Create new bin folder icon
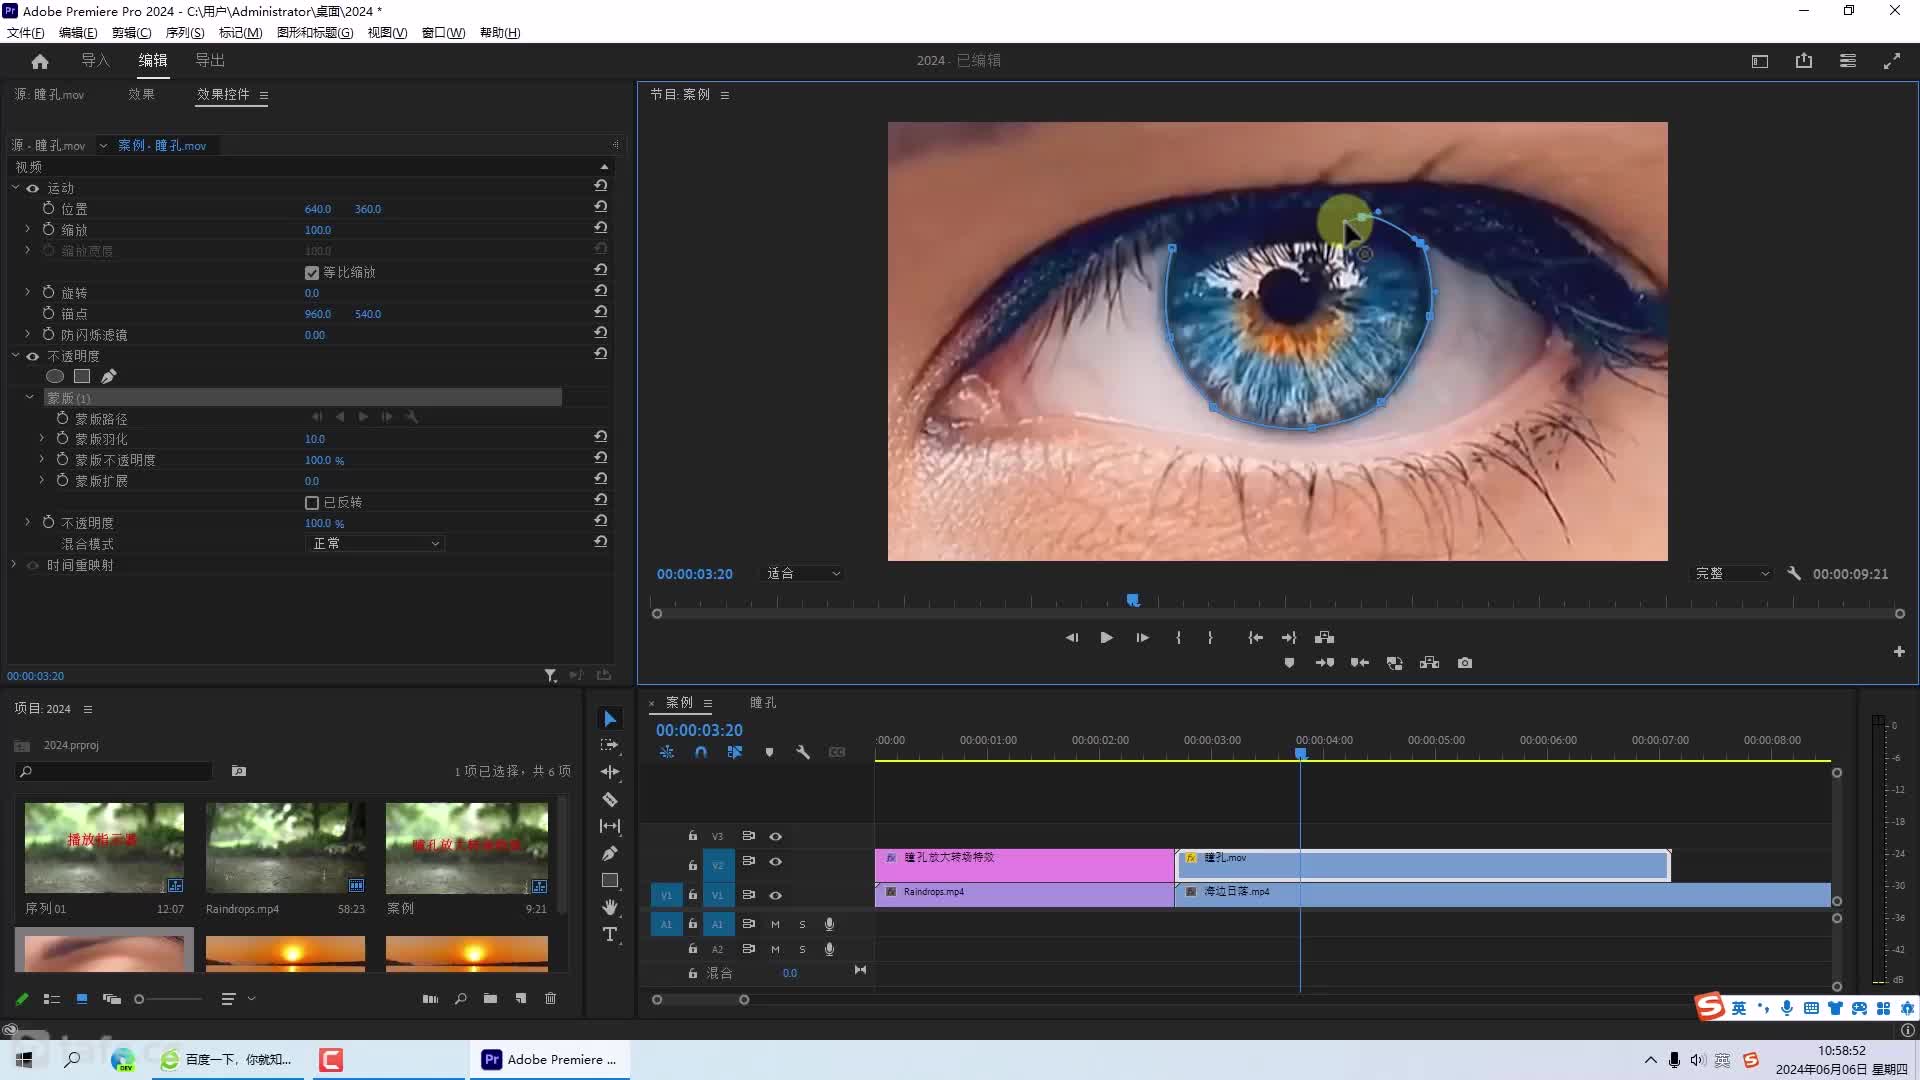 click(x=490, y=998)
